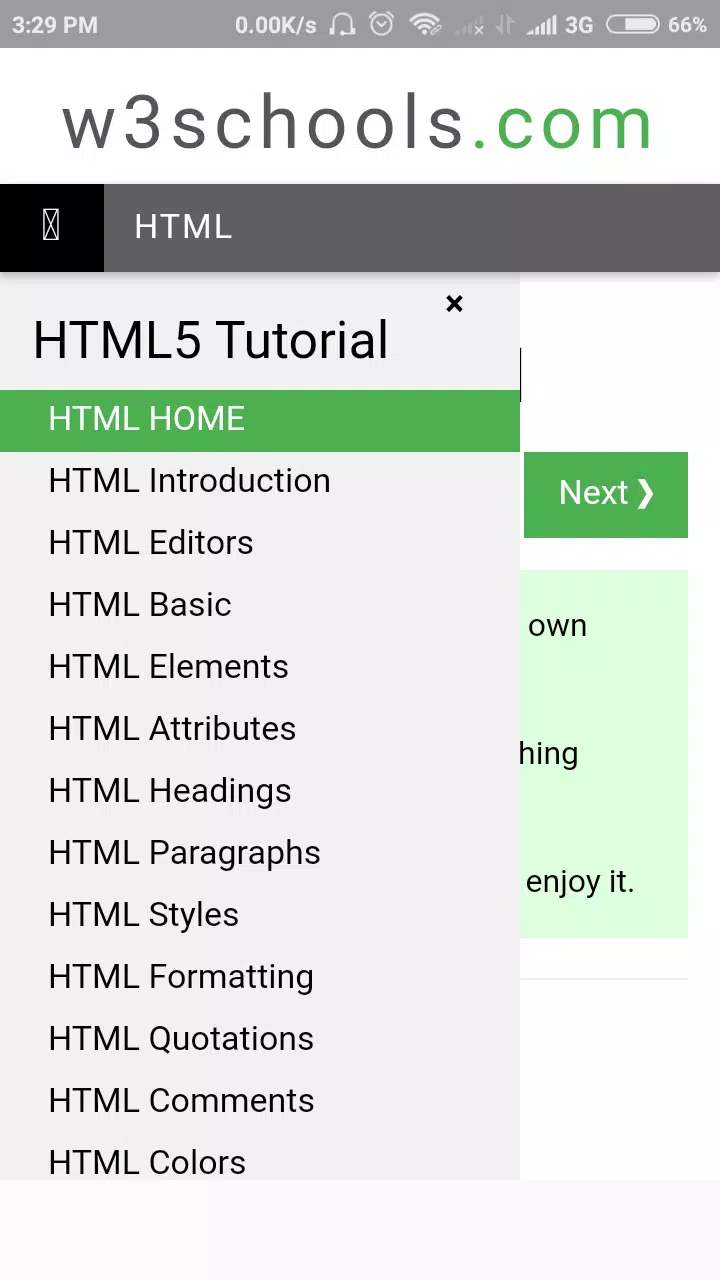Open the HTML Paragraphs chapter
Screen dimensions: 720x1280
260,854
